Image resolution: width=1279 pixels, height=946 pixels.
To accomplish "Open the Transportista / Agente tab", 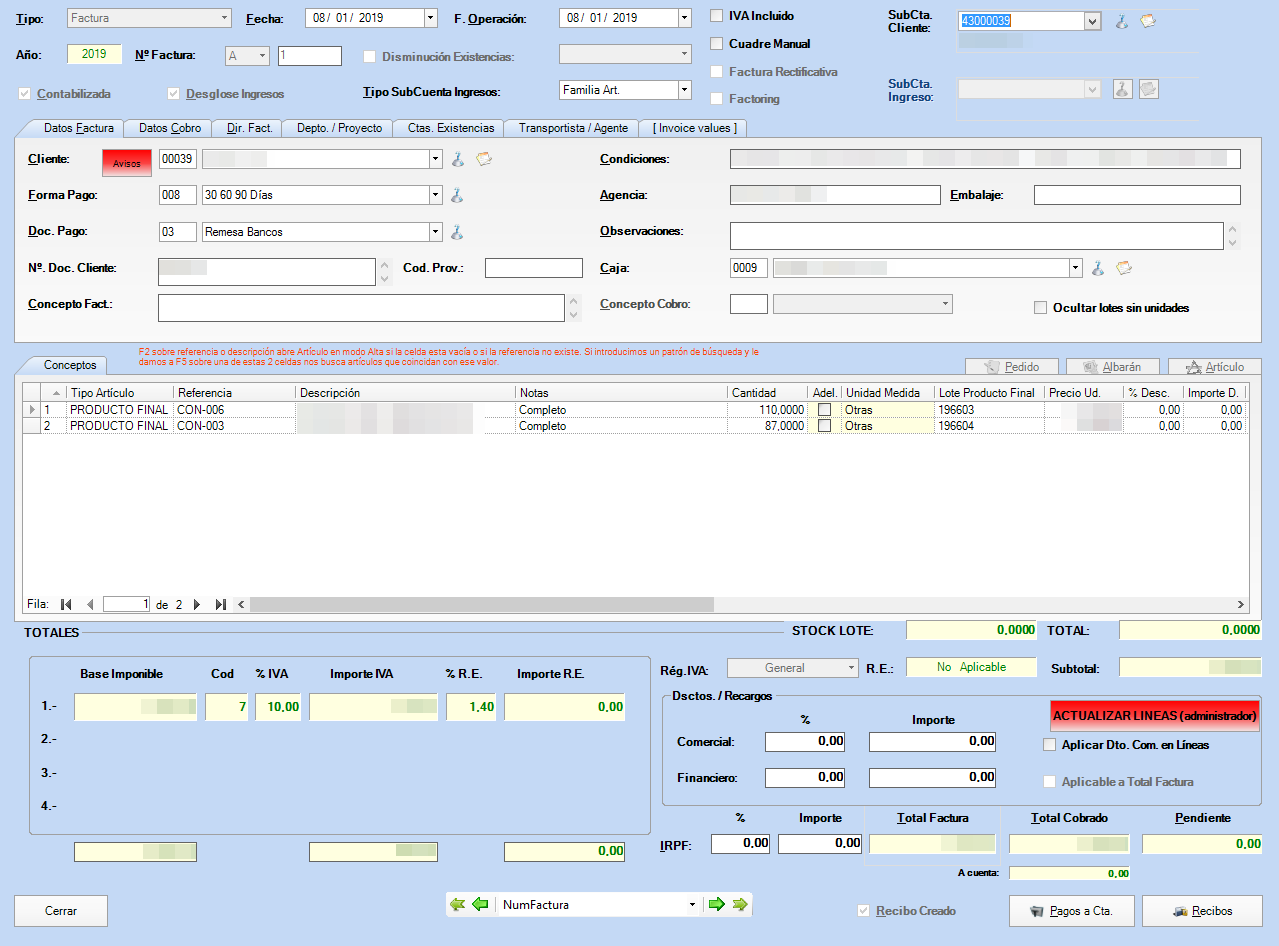I will point(573,128).
